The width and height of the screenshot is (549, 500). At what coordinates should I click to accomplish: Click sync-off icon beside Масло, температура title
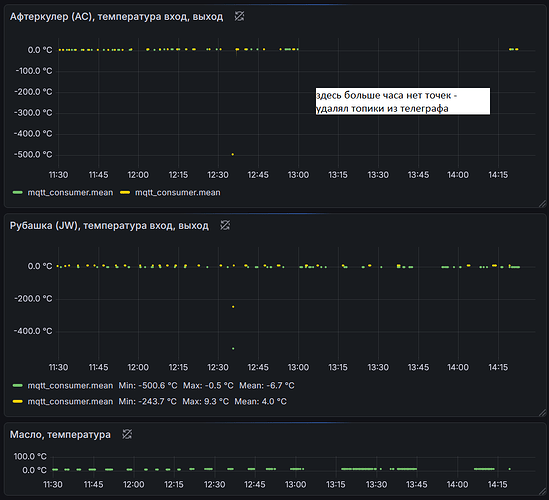(x=127, y=434)
